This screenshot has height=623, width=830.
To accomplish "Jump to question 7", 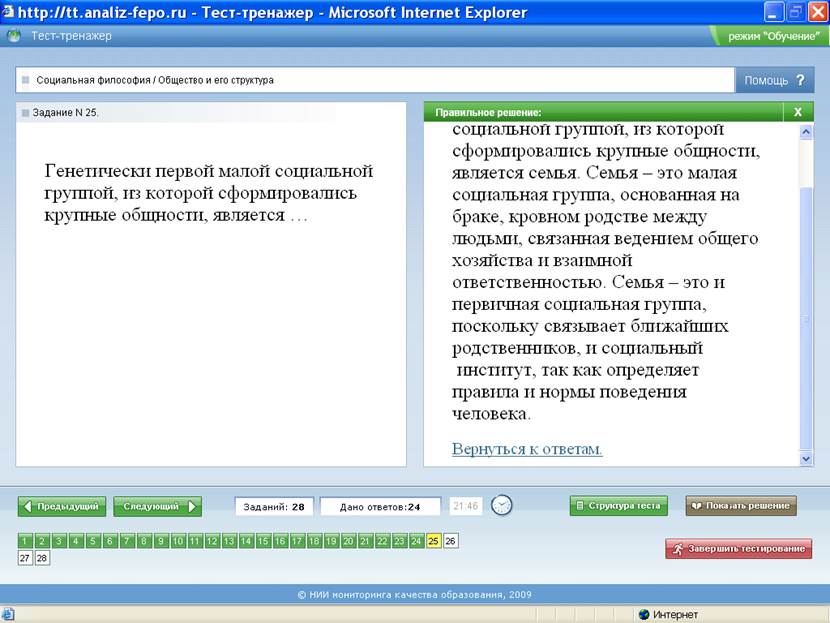I will [127, 541].
